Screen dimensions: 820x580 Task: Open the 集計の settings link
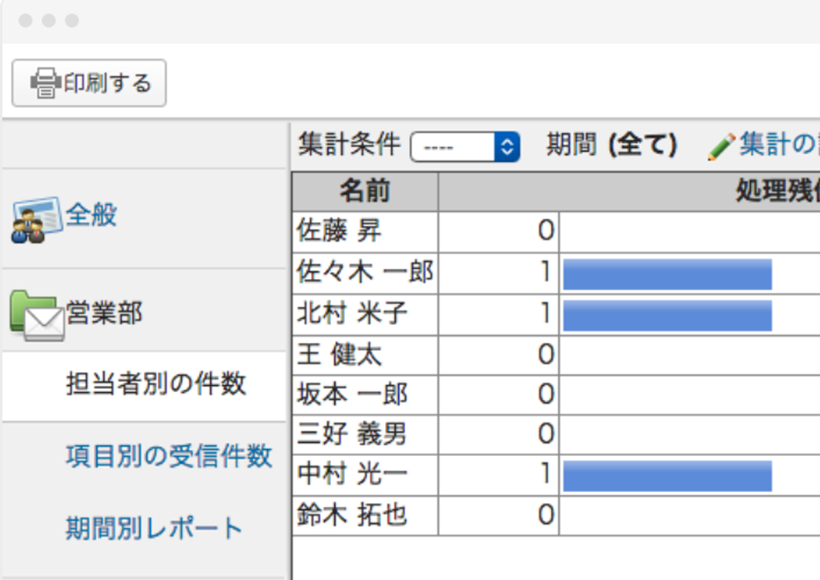click(779, 144)
